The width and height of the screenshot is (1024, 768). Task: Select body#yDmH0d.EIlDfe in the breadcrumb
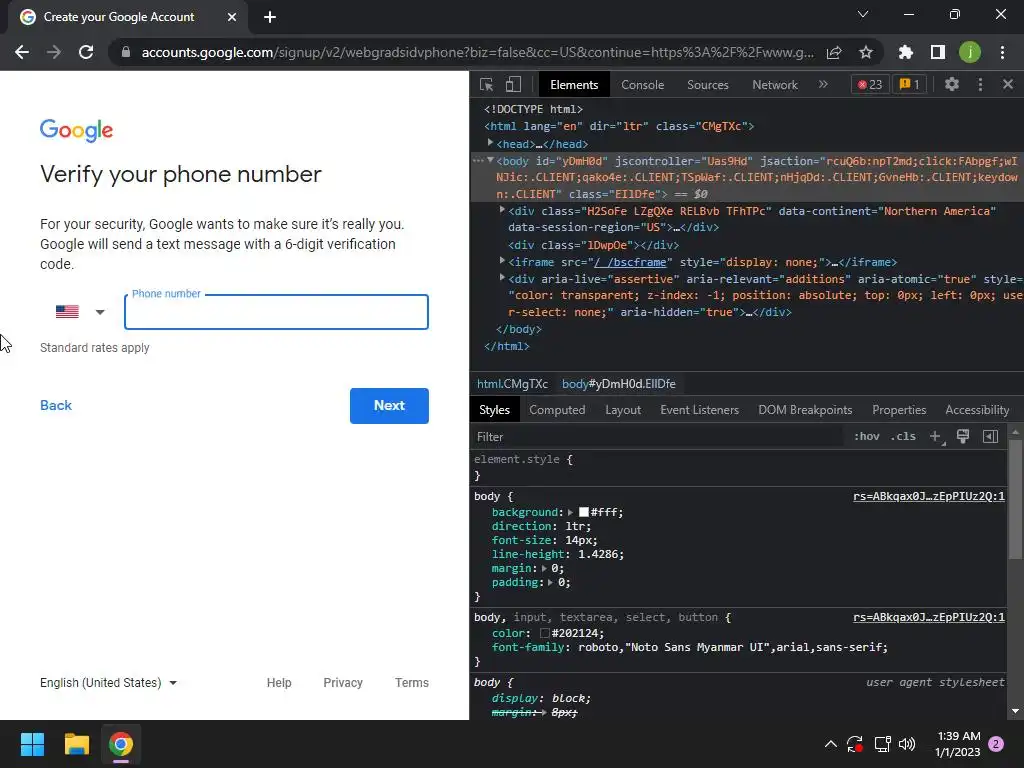(x=618, y=384)
